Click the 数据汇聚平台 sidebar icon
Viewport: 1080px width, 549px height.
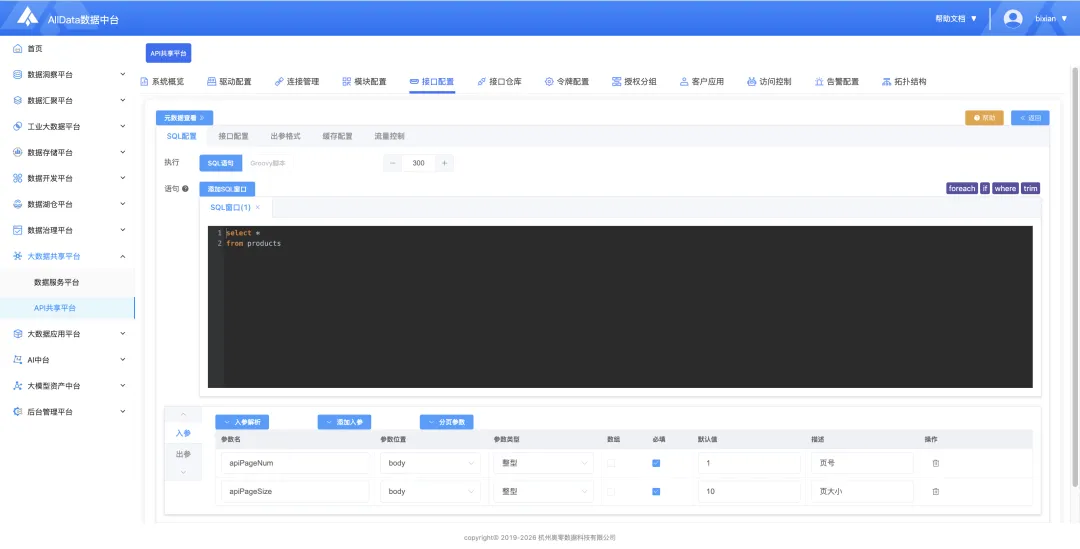click(18, 101)
